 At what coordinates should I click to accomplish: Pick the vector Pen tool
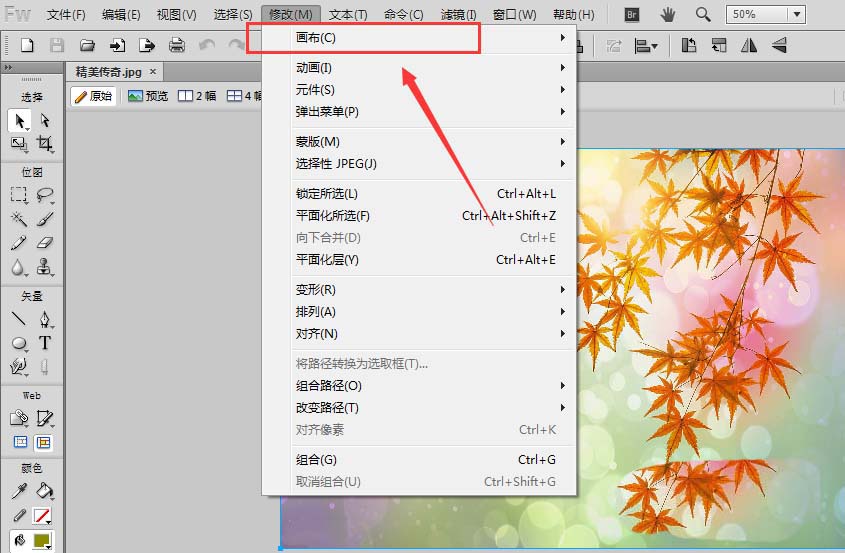point(45,319)
